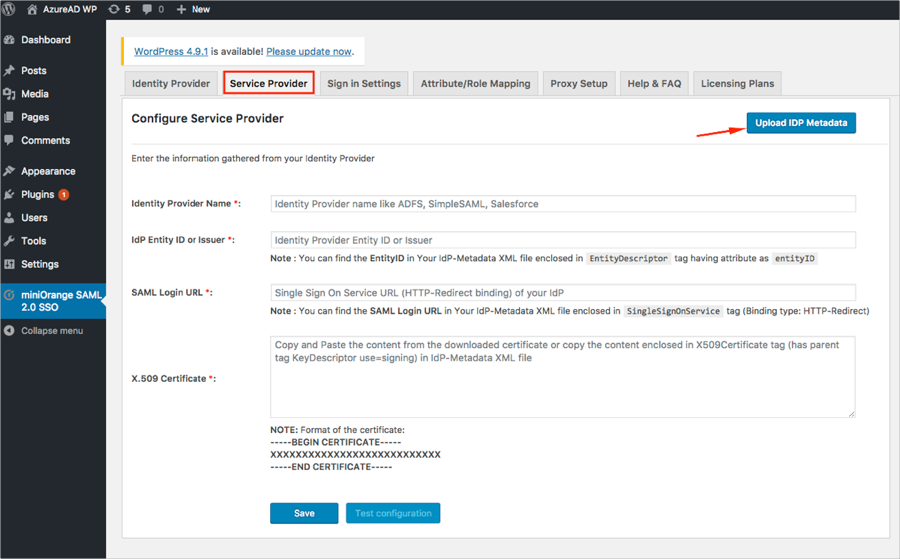Open the AzureAD WP home icon
Screen dimensions: 900x559
click(x=33, y=9)
